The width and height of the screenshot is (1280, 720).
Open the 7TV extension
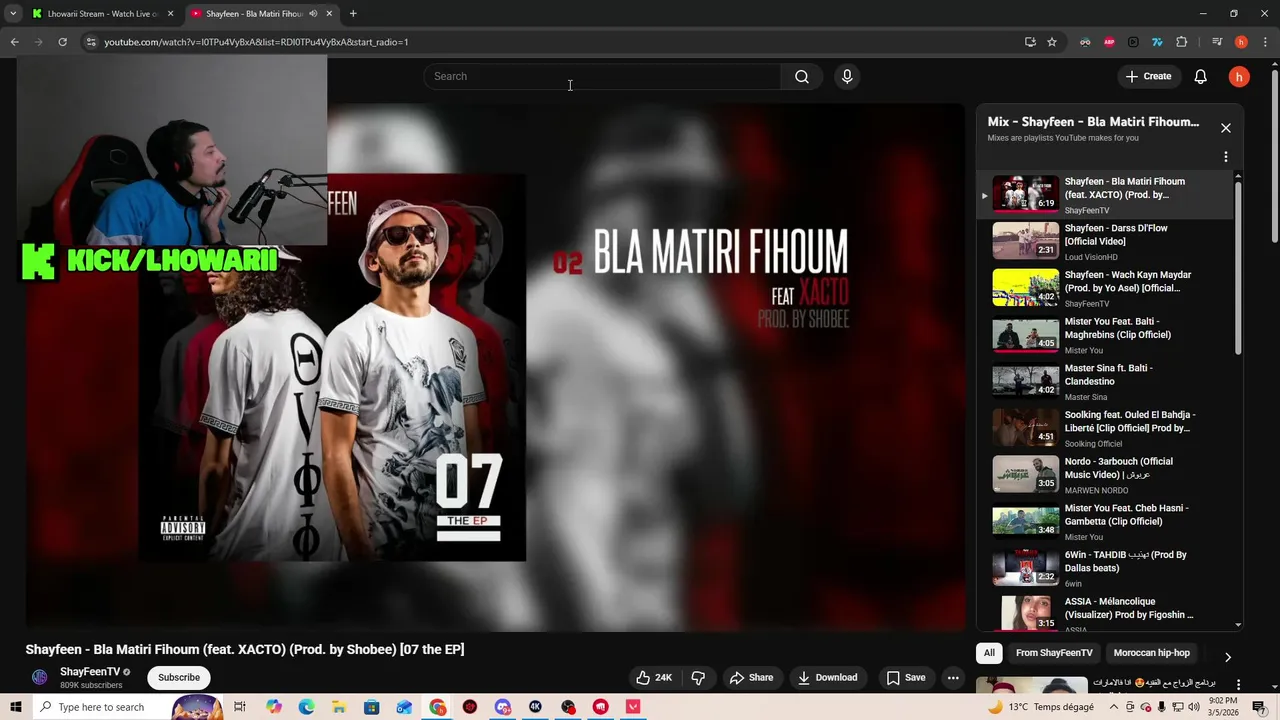tap(1157, 42)
